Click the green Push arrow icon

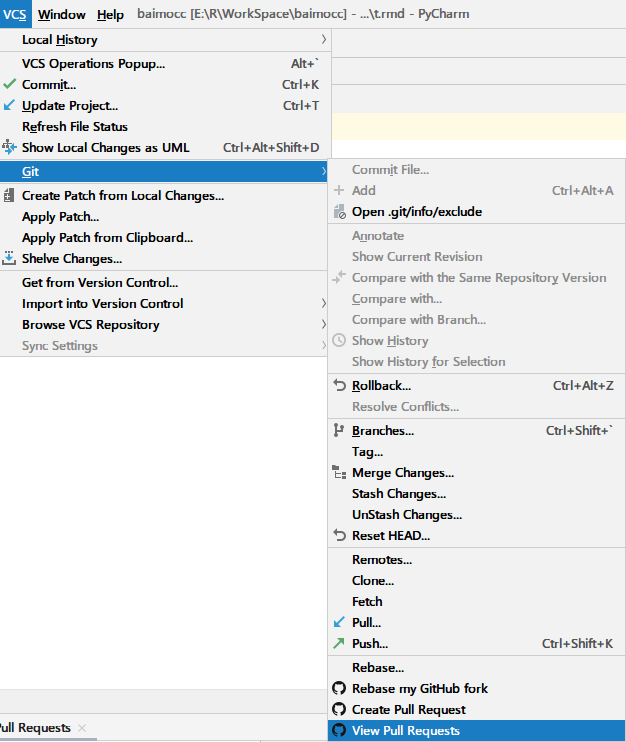click(x=339, y=643)
